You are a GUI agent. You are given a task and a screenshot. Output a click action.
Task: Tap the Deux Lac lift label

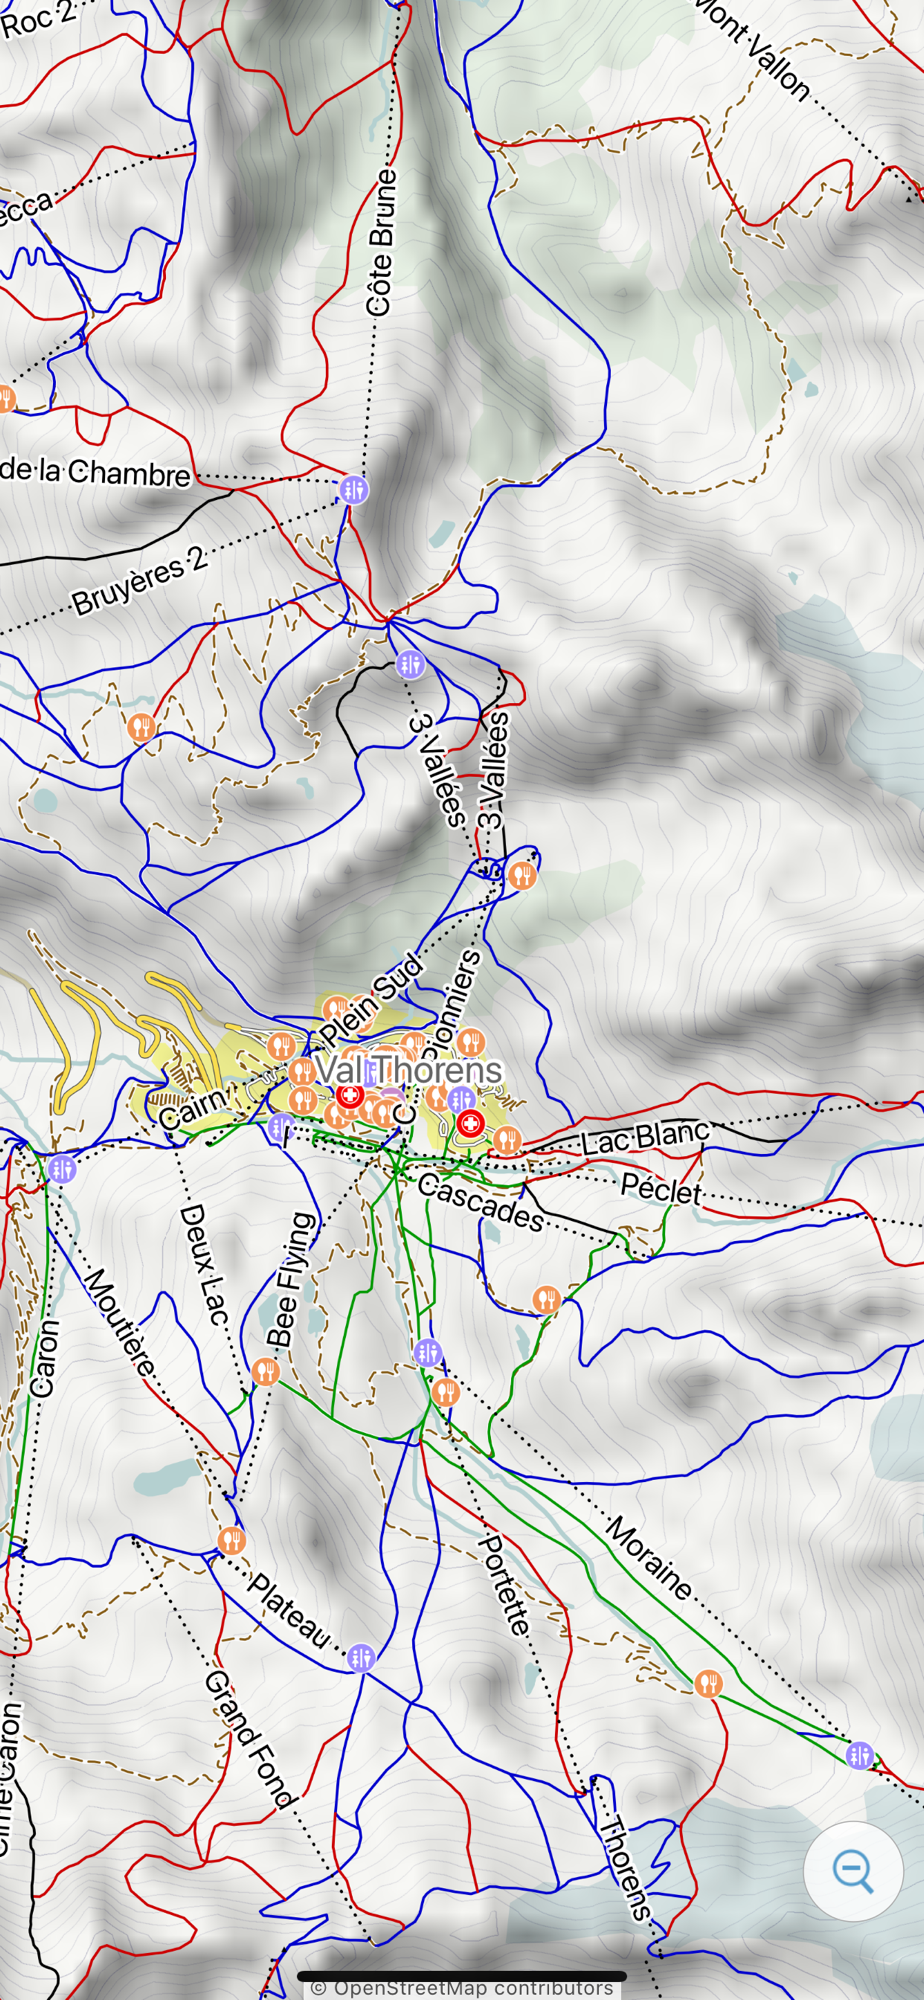204,1265
